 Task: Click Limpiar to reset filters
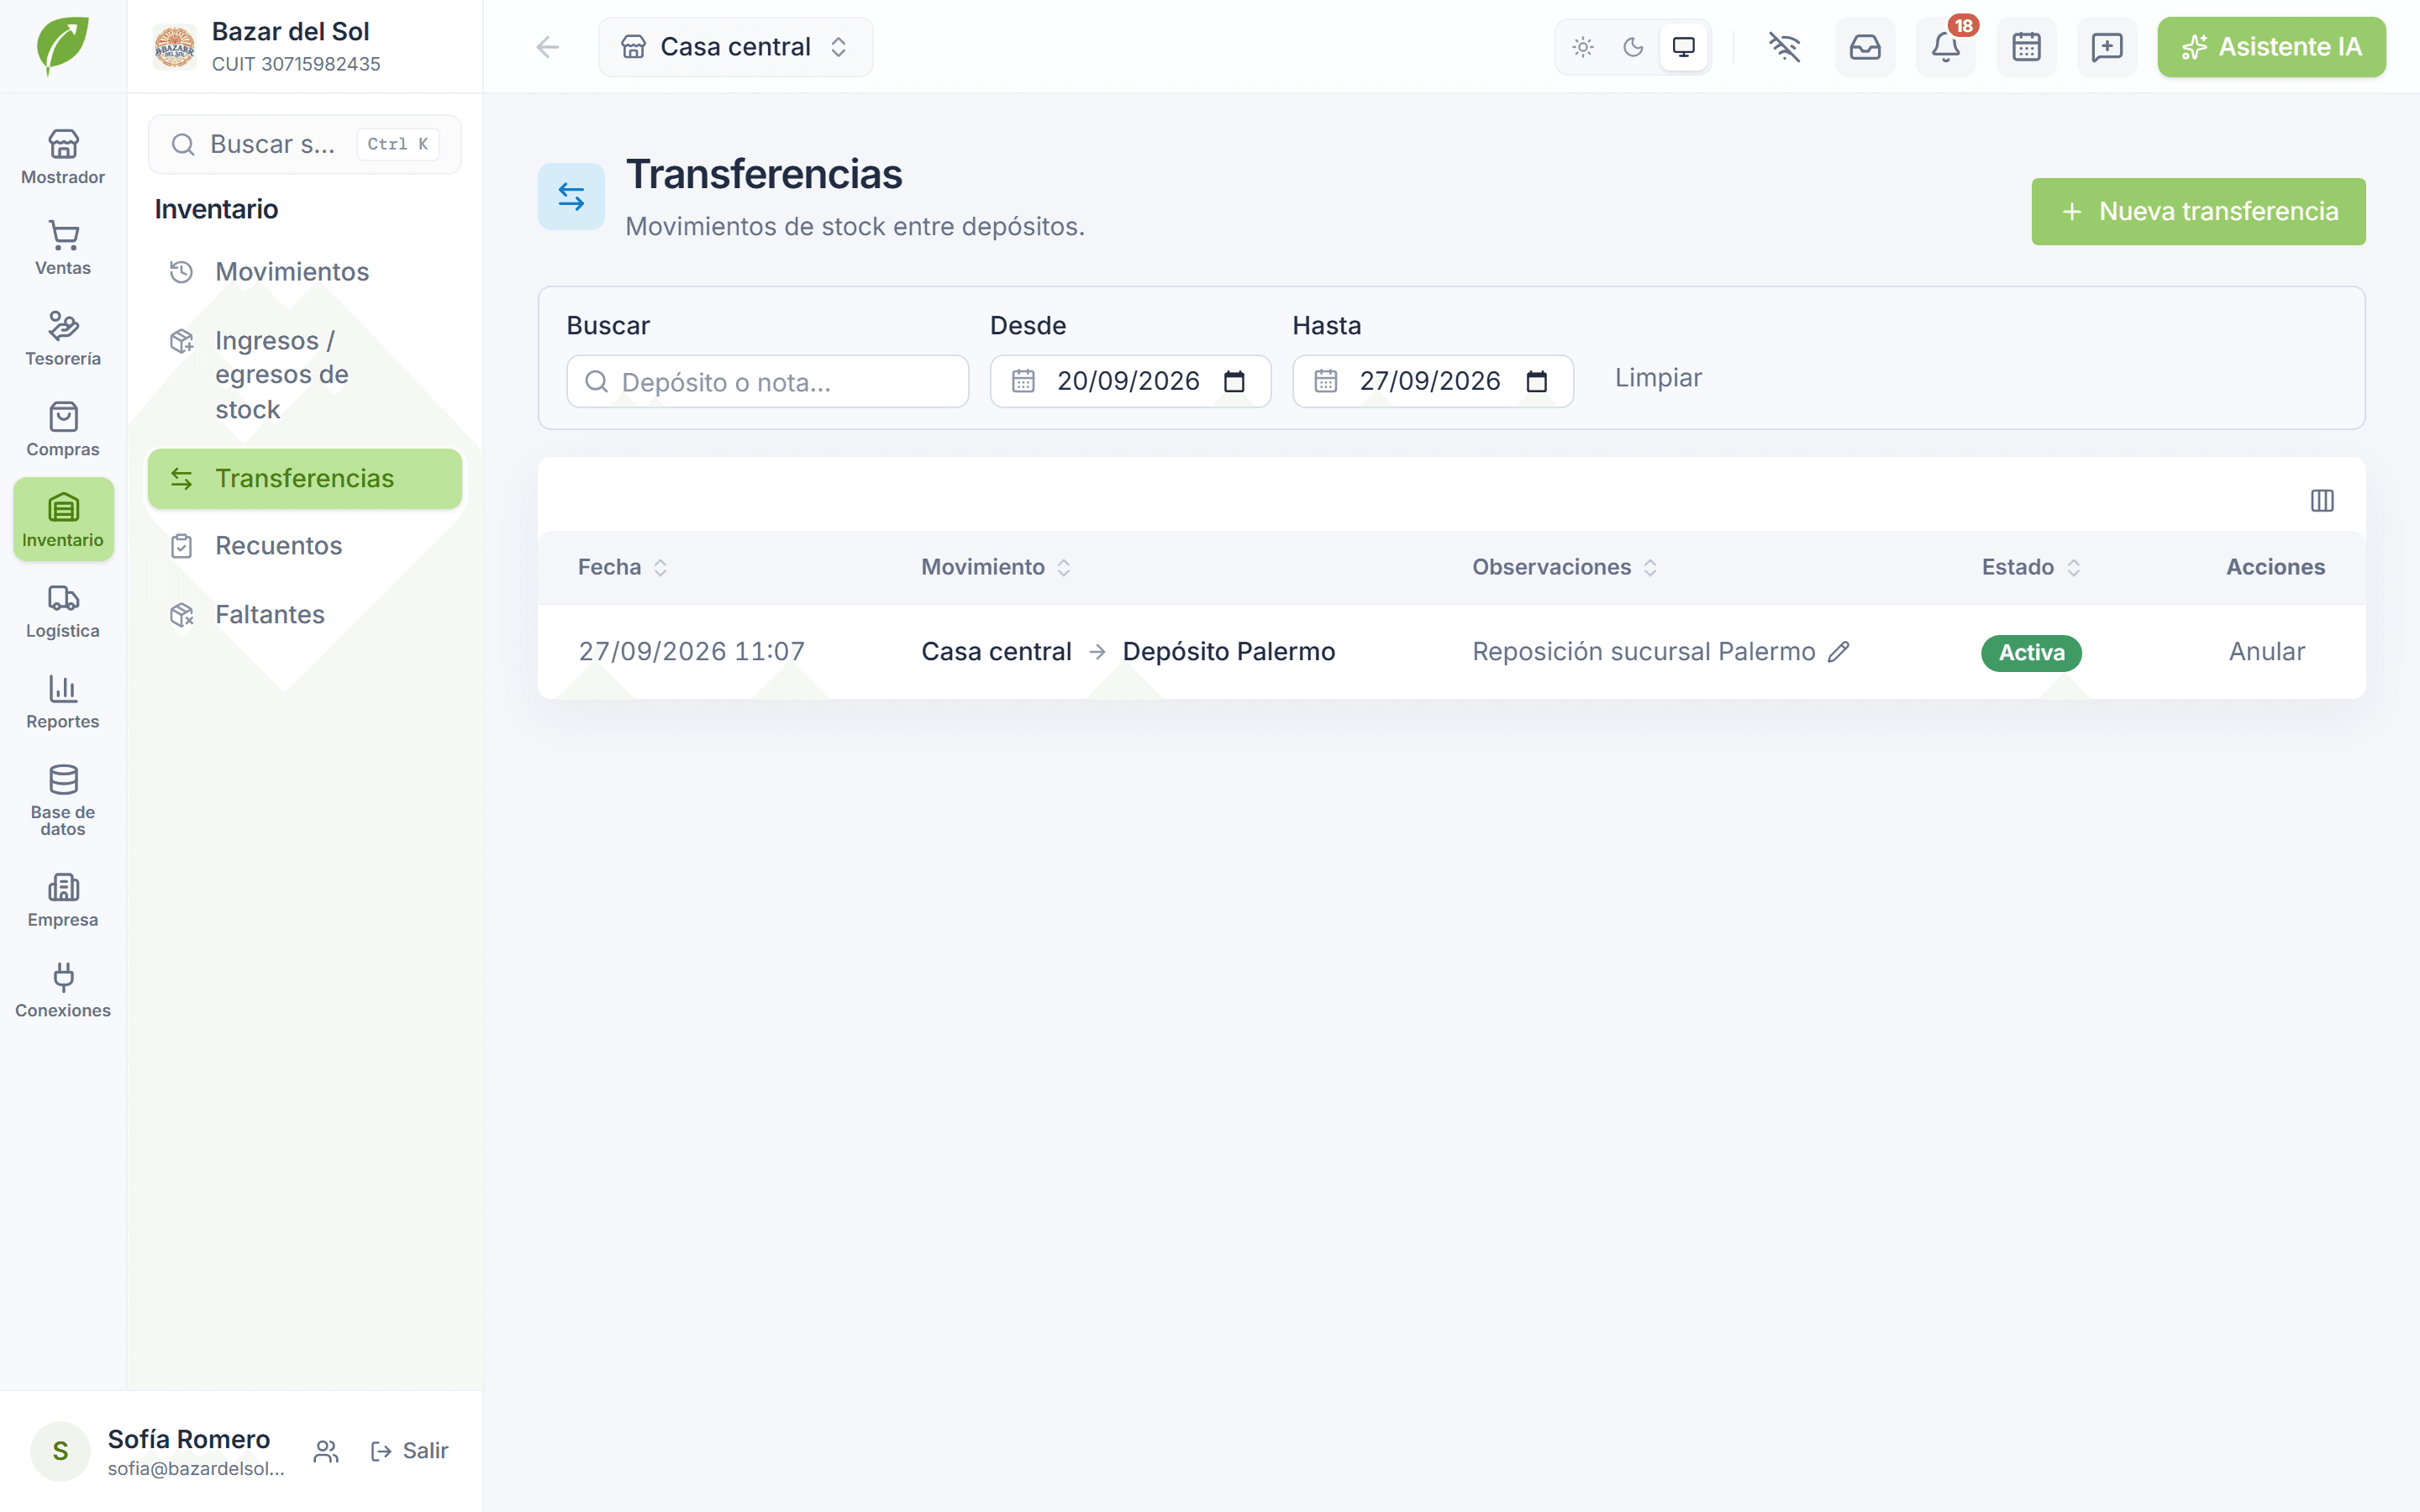[x=1658, y=378]
